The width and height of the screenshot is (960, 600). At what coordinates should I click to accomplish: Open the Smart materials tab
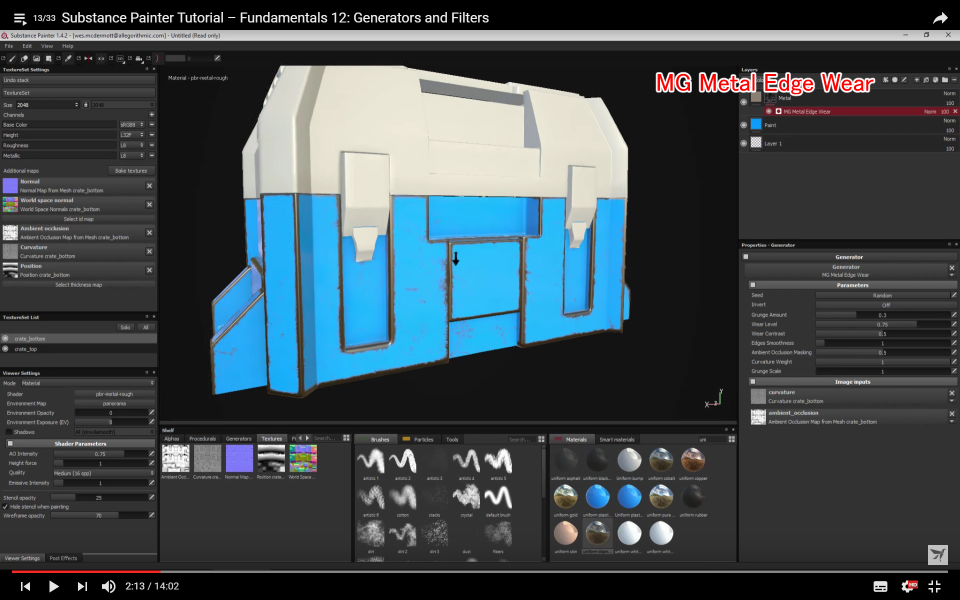(617, 440)
